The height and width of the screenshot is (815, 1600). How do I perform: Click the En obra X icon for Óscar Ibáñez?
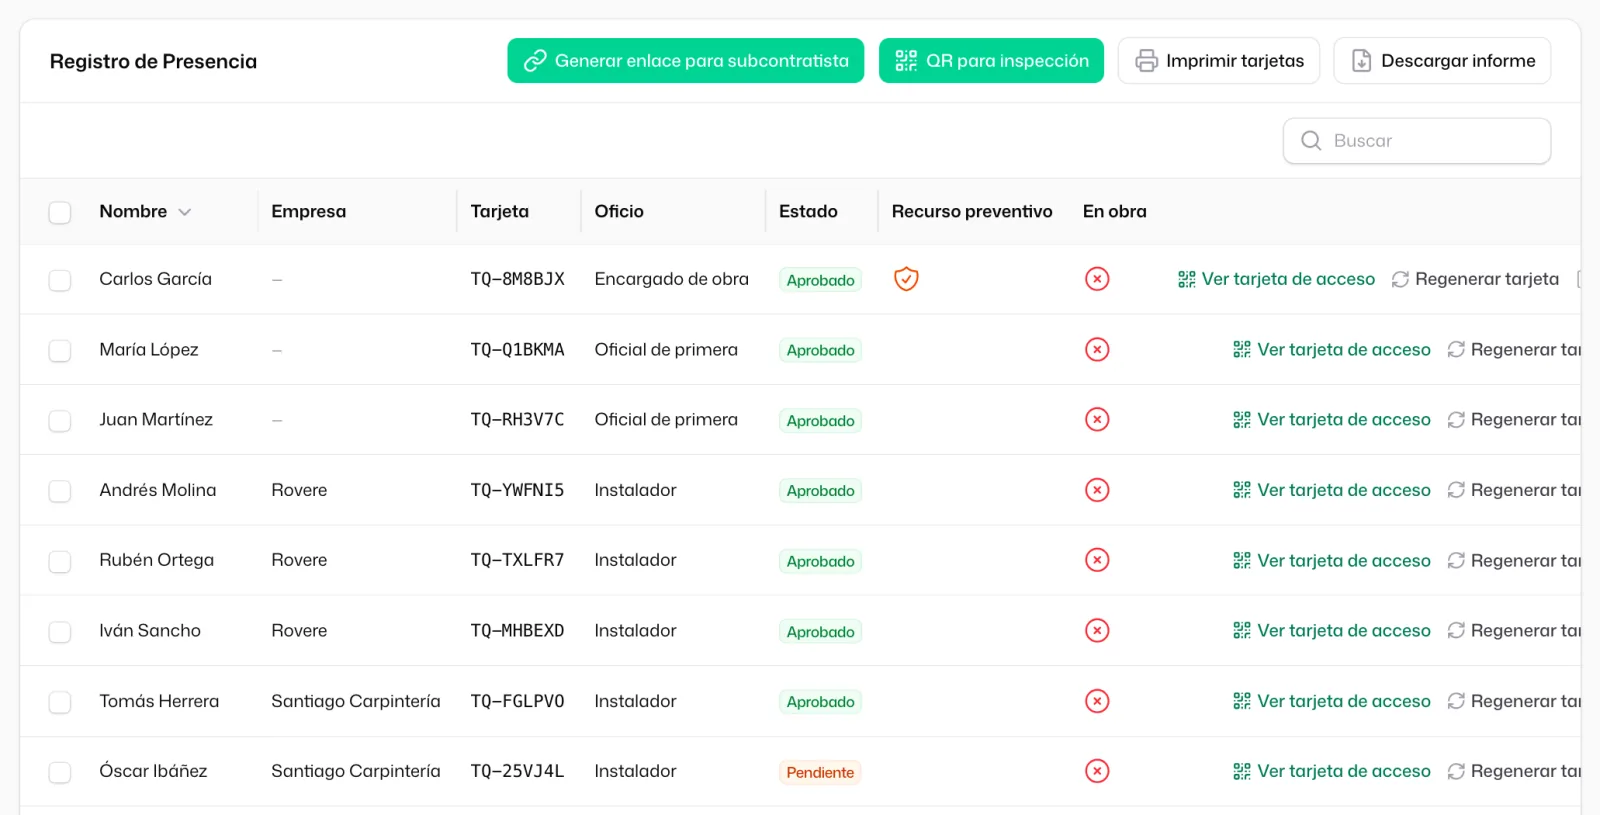(1097, 771)
